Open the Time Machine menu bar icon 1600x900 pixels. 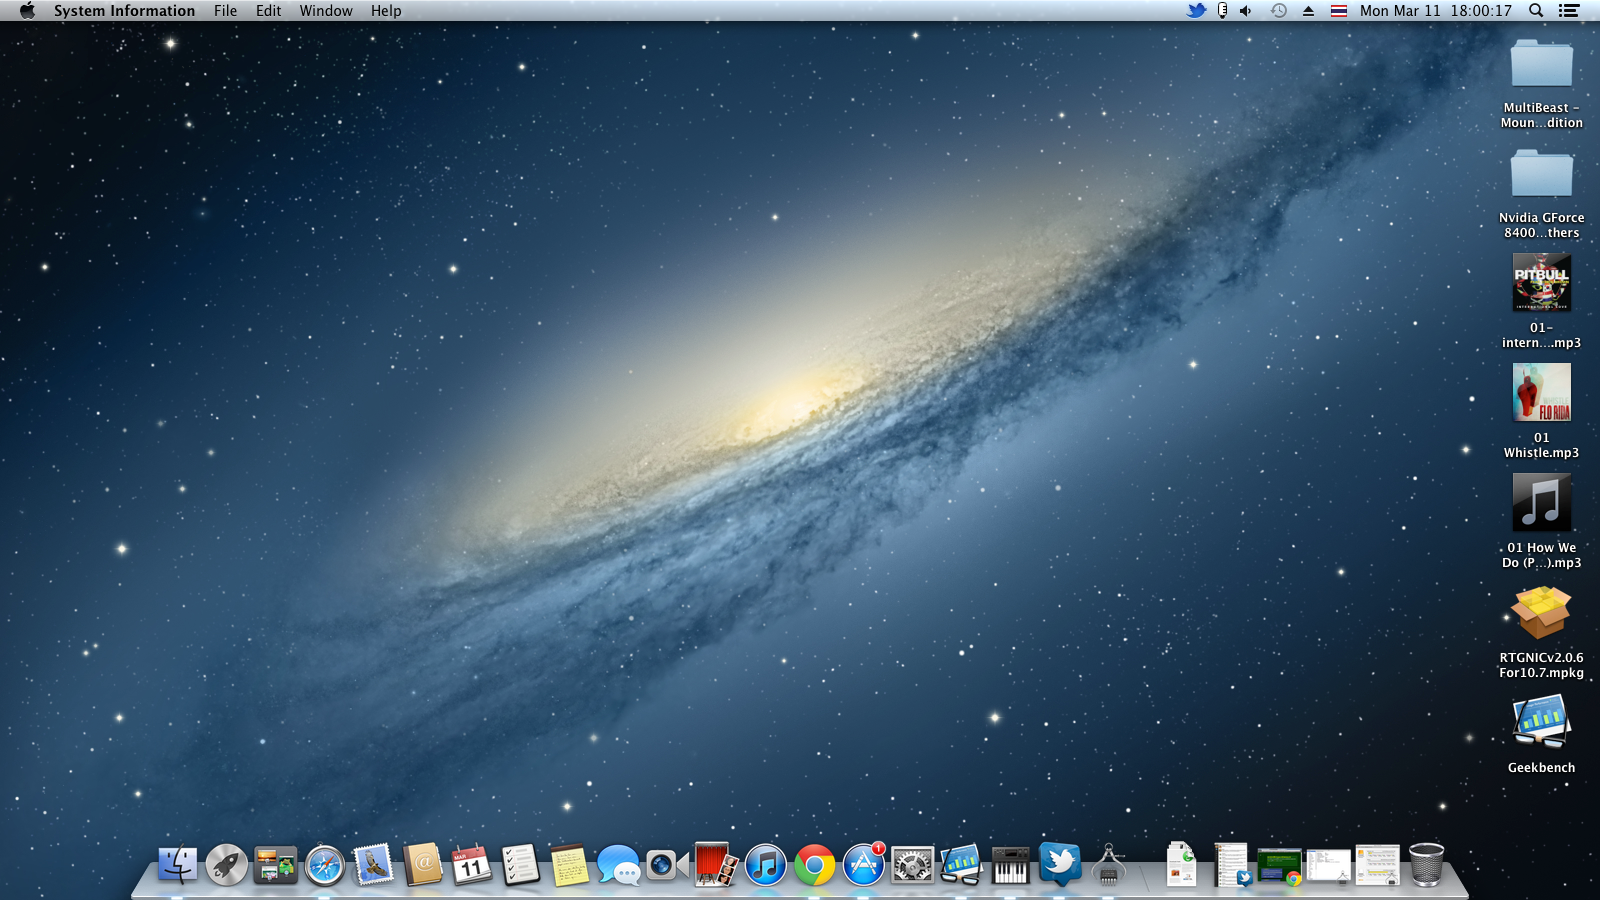click(1278, 11)
